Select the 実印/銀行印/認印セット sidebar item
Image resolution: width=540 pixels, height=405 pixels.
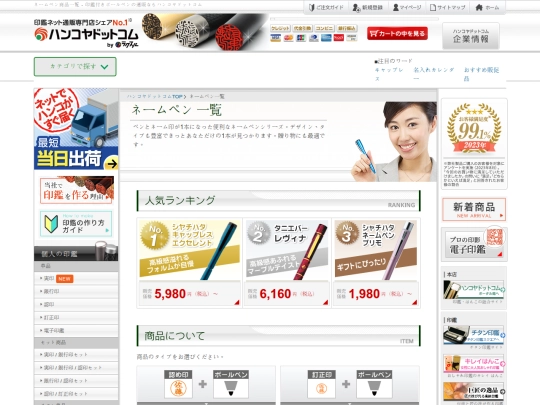pos(76,367)
